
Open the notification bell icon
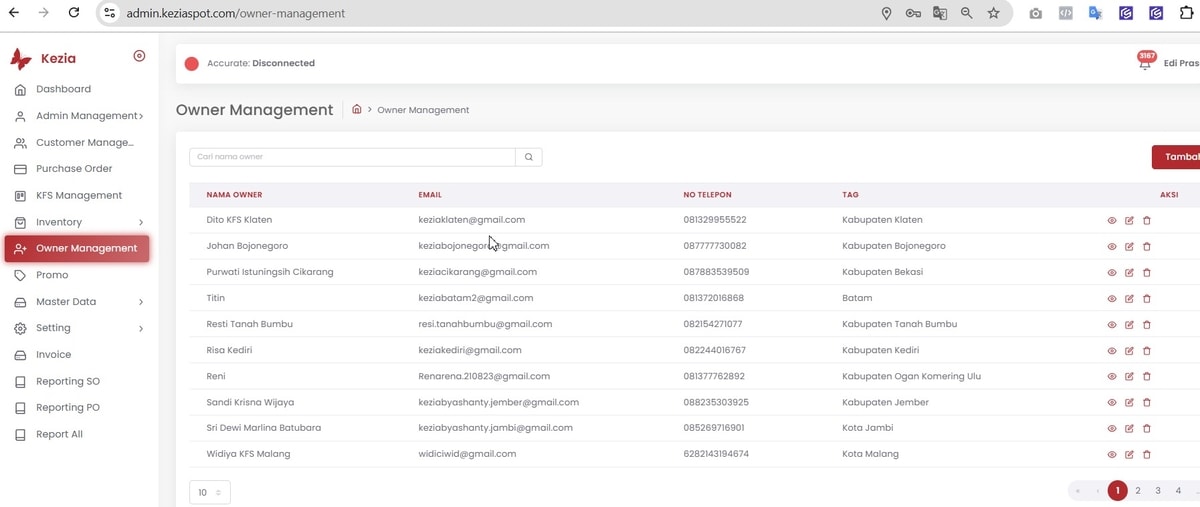coord(1145,63)
